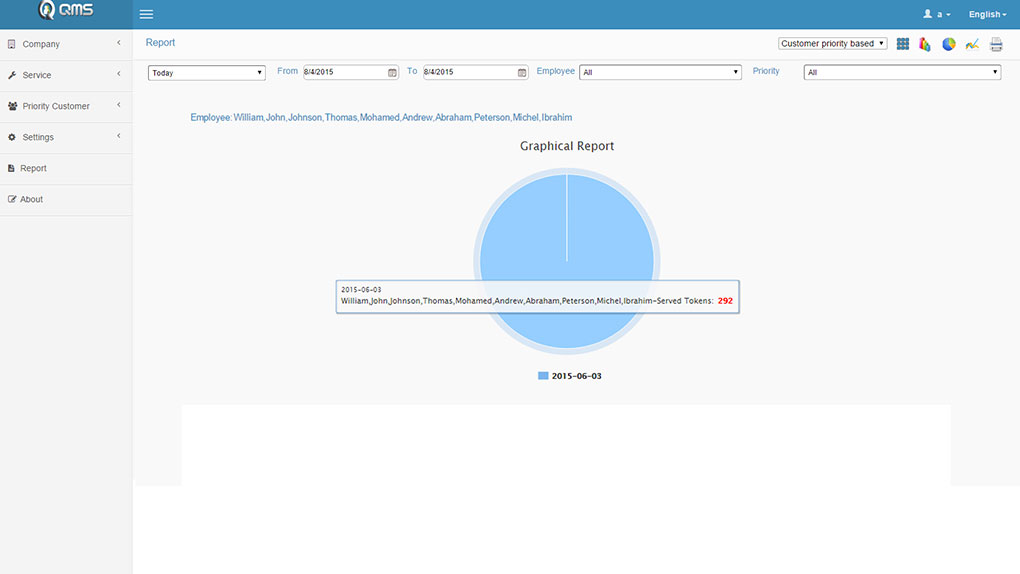The width and height of the screenshot is (1020, 574).
Task: Expand the Company sidebar menu
Action: tap(65, 44)
